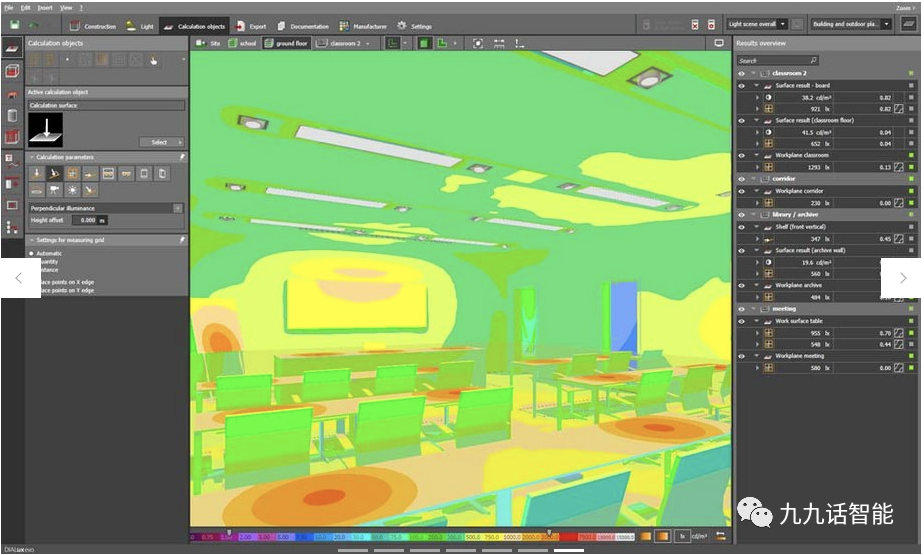Open Settings gear in top toolbar
The height and width of the screenshot is (555, 924).
414,26
